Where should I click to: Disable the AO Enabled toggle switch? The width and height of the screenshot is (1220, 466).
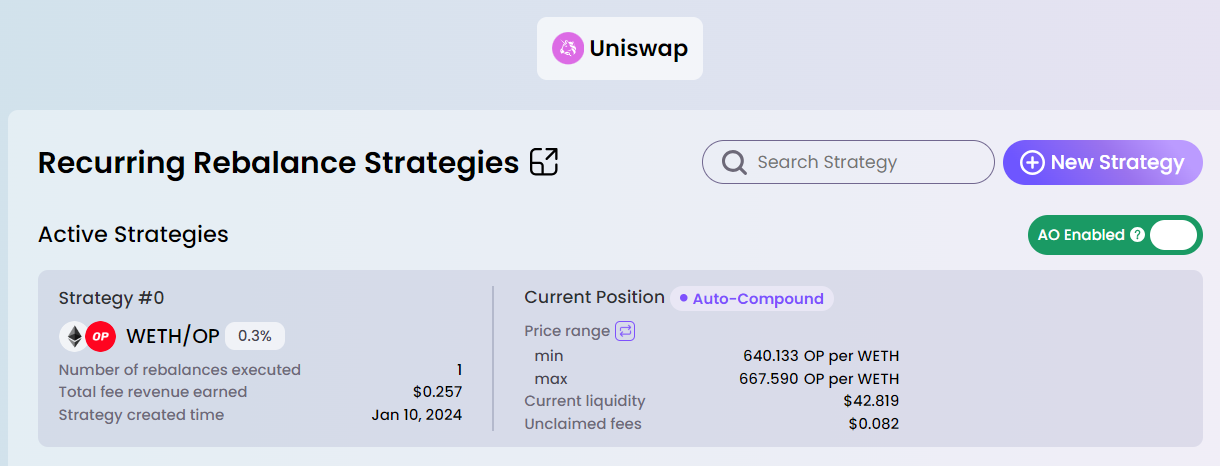(x=1172, y=235)
